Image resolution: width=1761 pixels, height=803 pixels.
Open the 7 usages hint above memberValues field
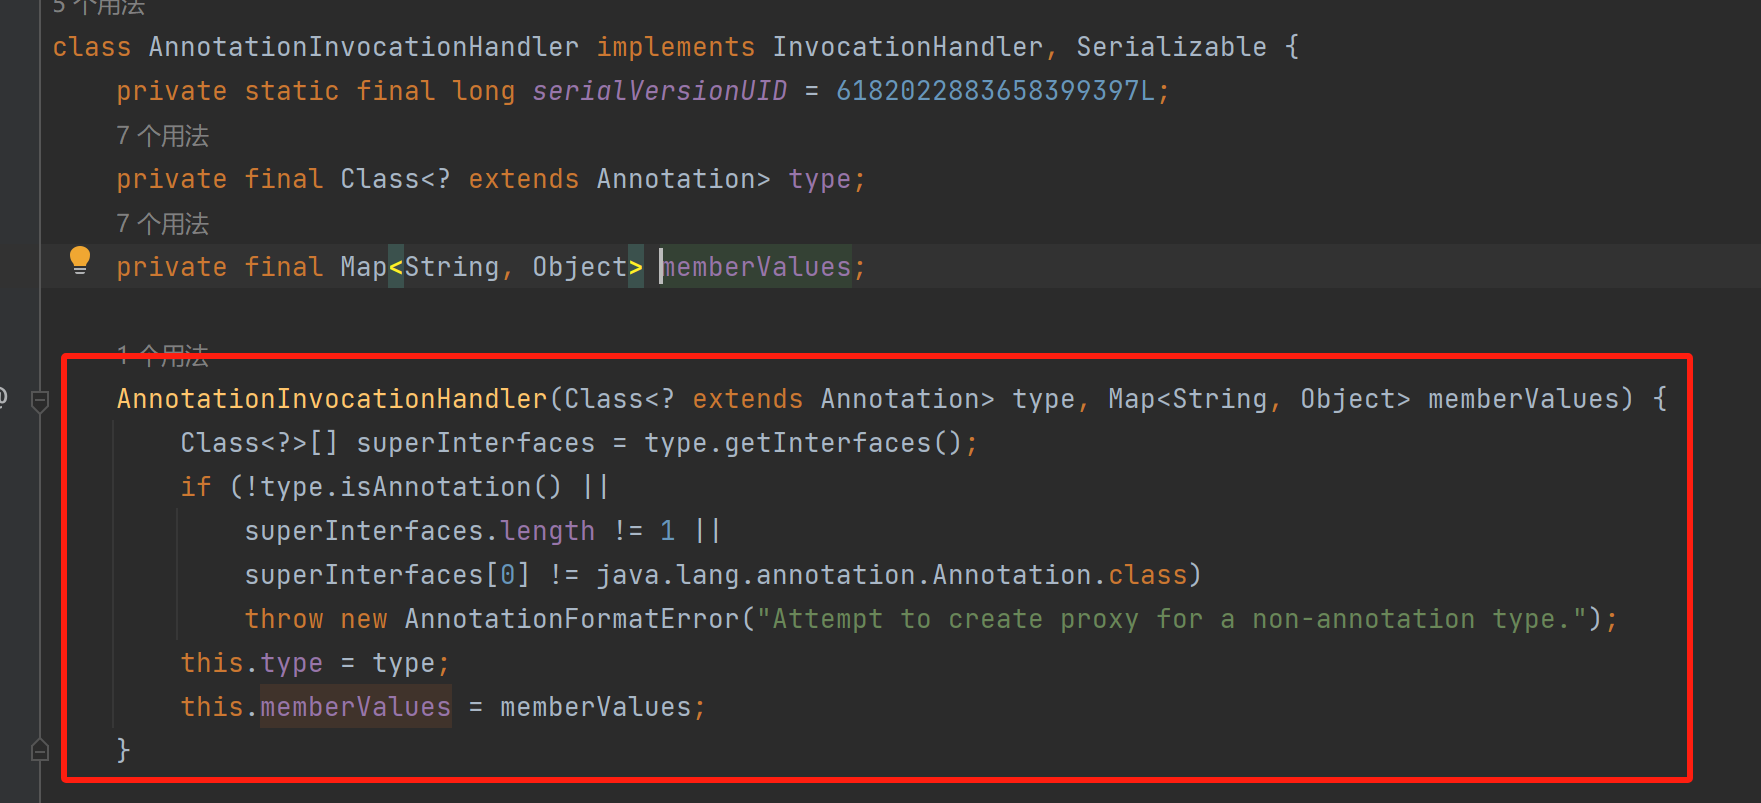coord(162,224)
